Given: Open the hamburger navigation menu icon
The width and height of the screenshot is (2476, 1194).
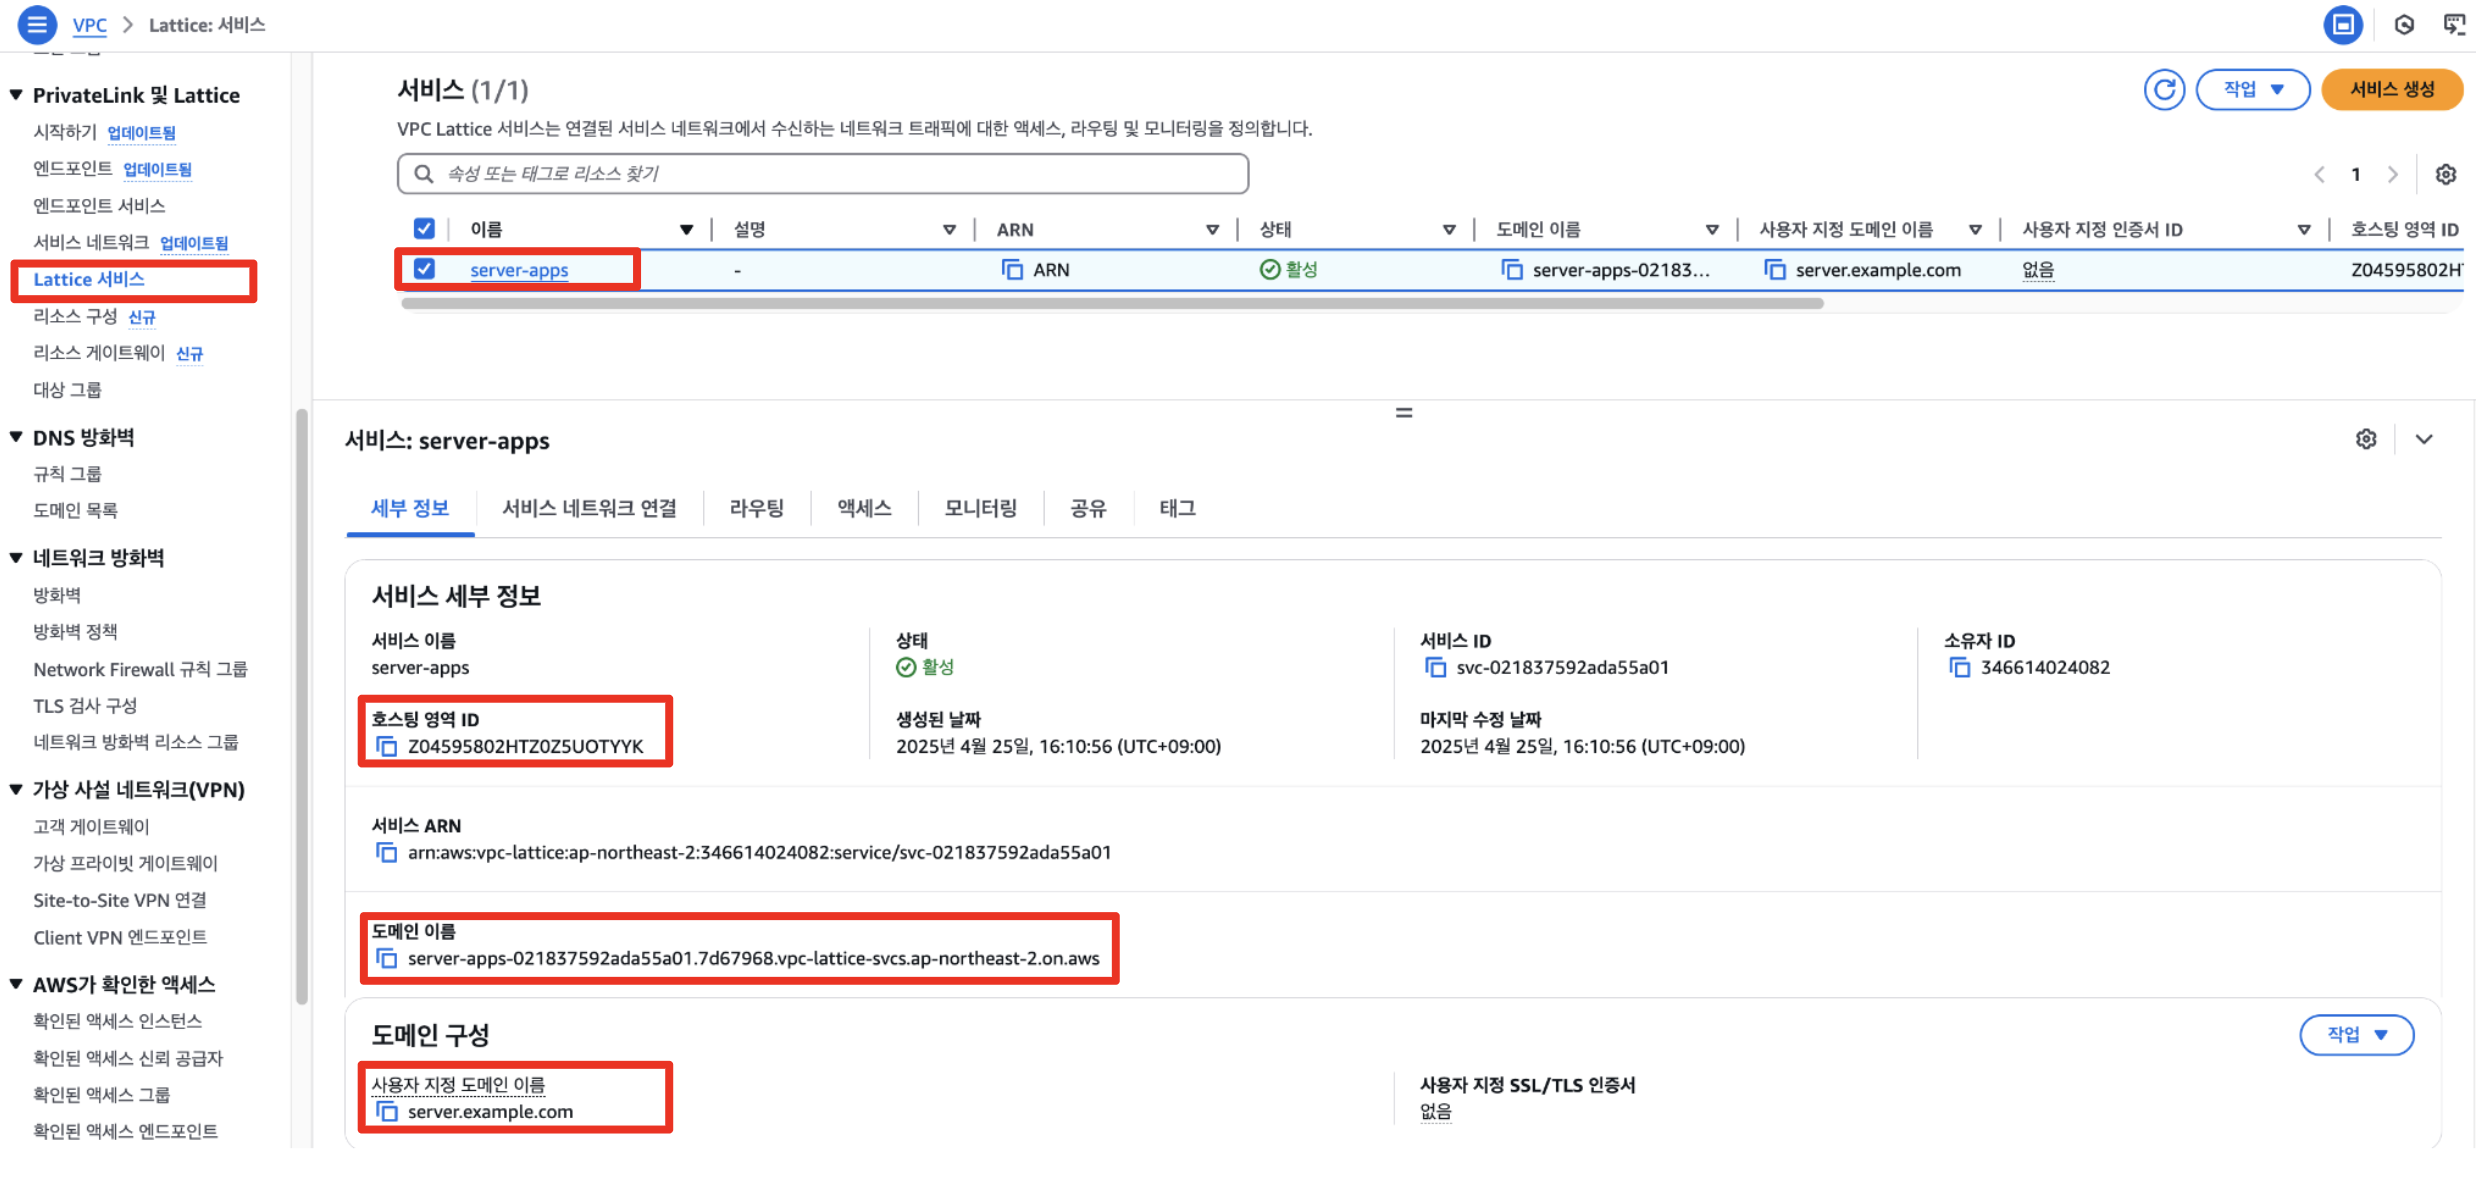Looking at the screenshot, I should [37, 24].
